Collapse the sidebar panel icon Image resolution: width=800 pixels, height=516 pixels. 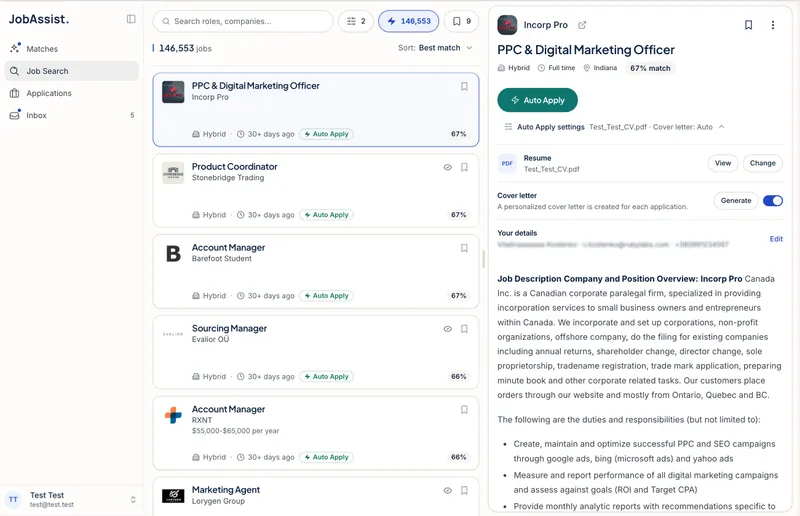click(131, 19)
